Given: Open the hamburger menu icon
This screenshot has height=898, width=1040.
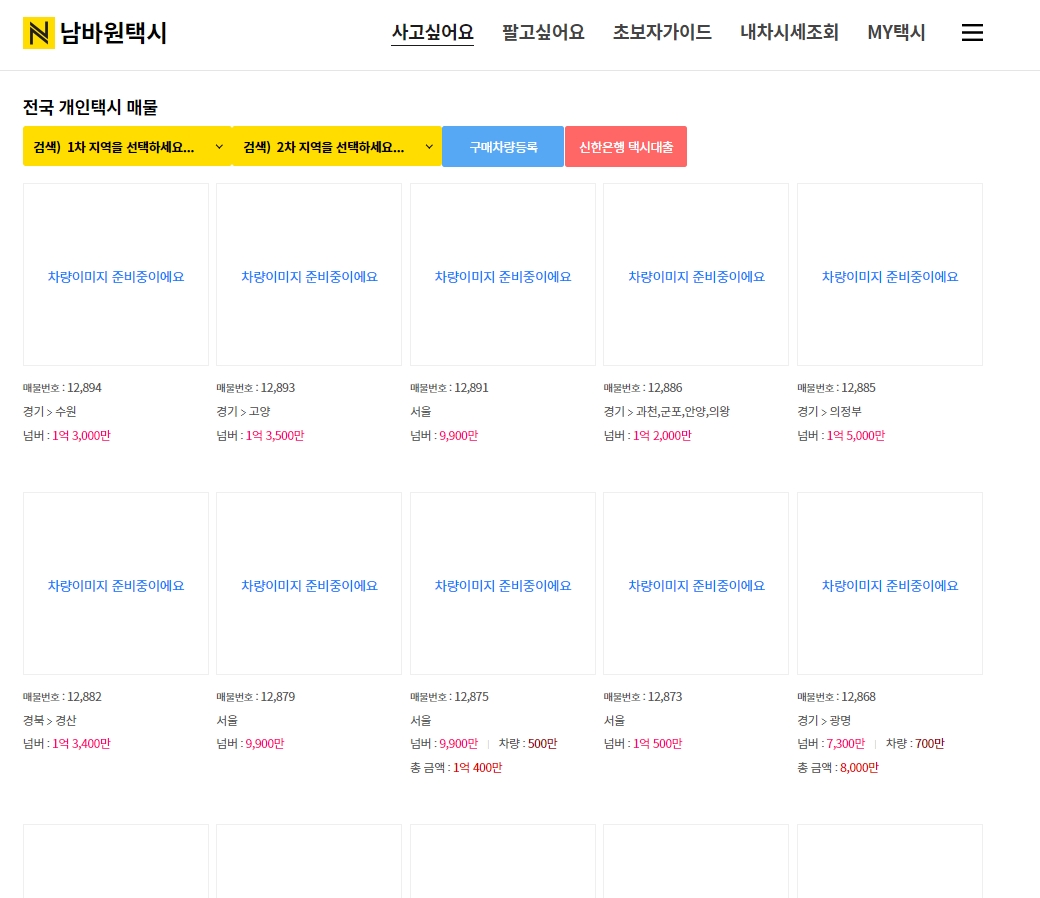Looking at the screenshot, I should click(972, 32).
